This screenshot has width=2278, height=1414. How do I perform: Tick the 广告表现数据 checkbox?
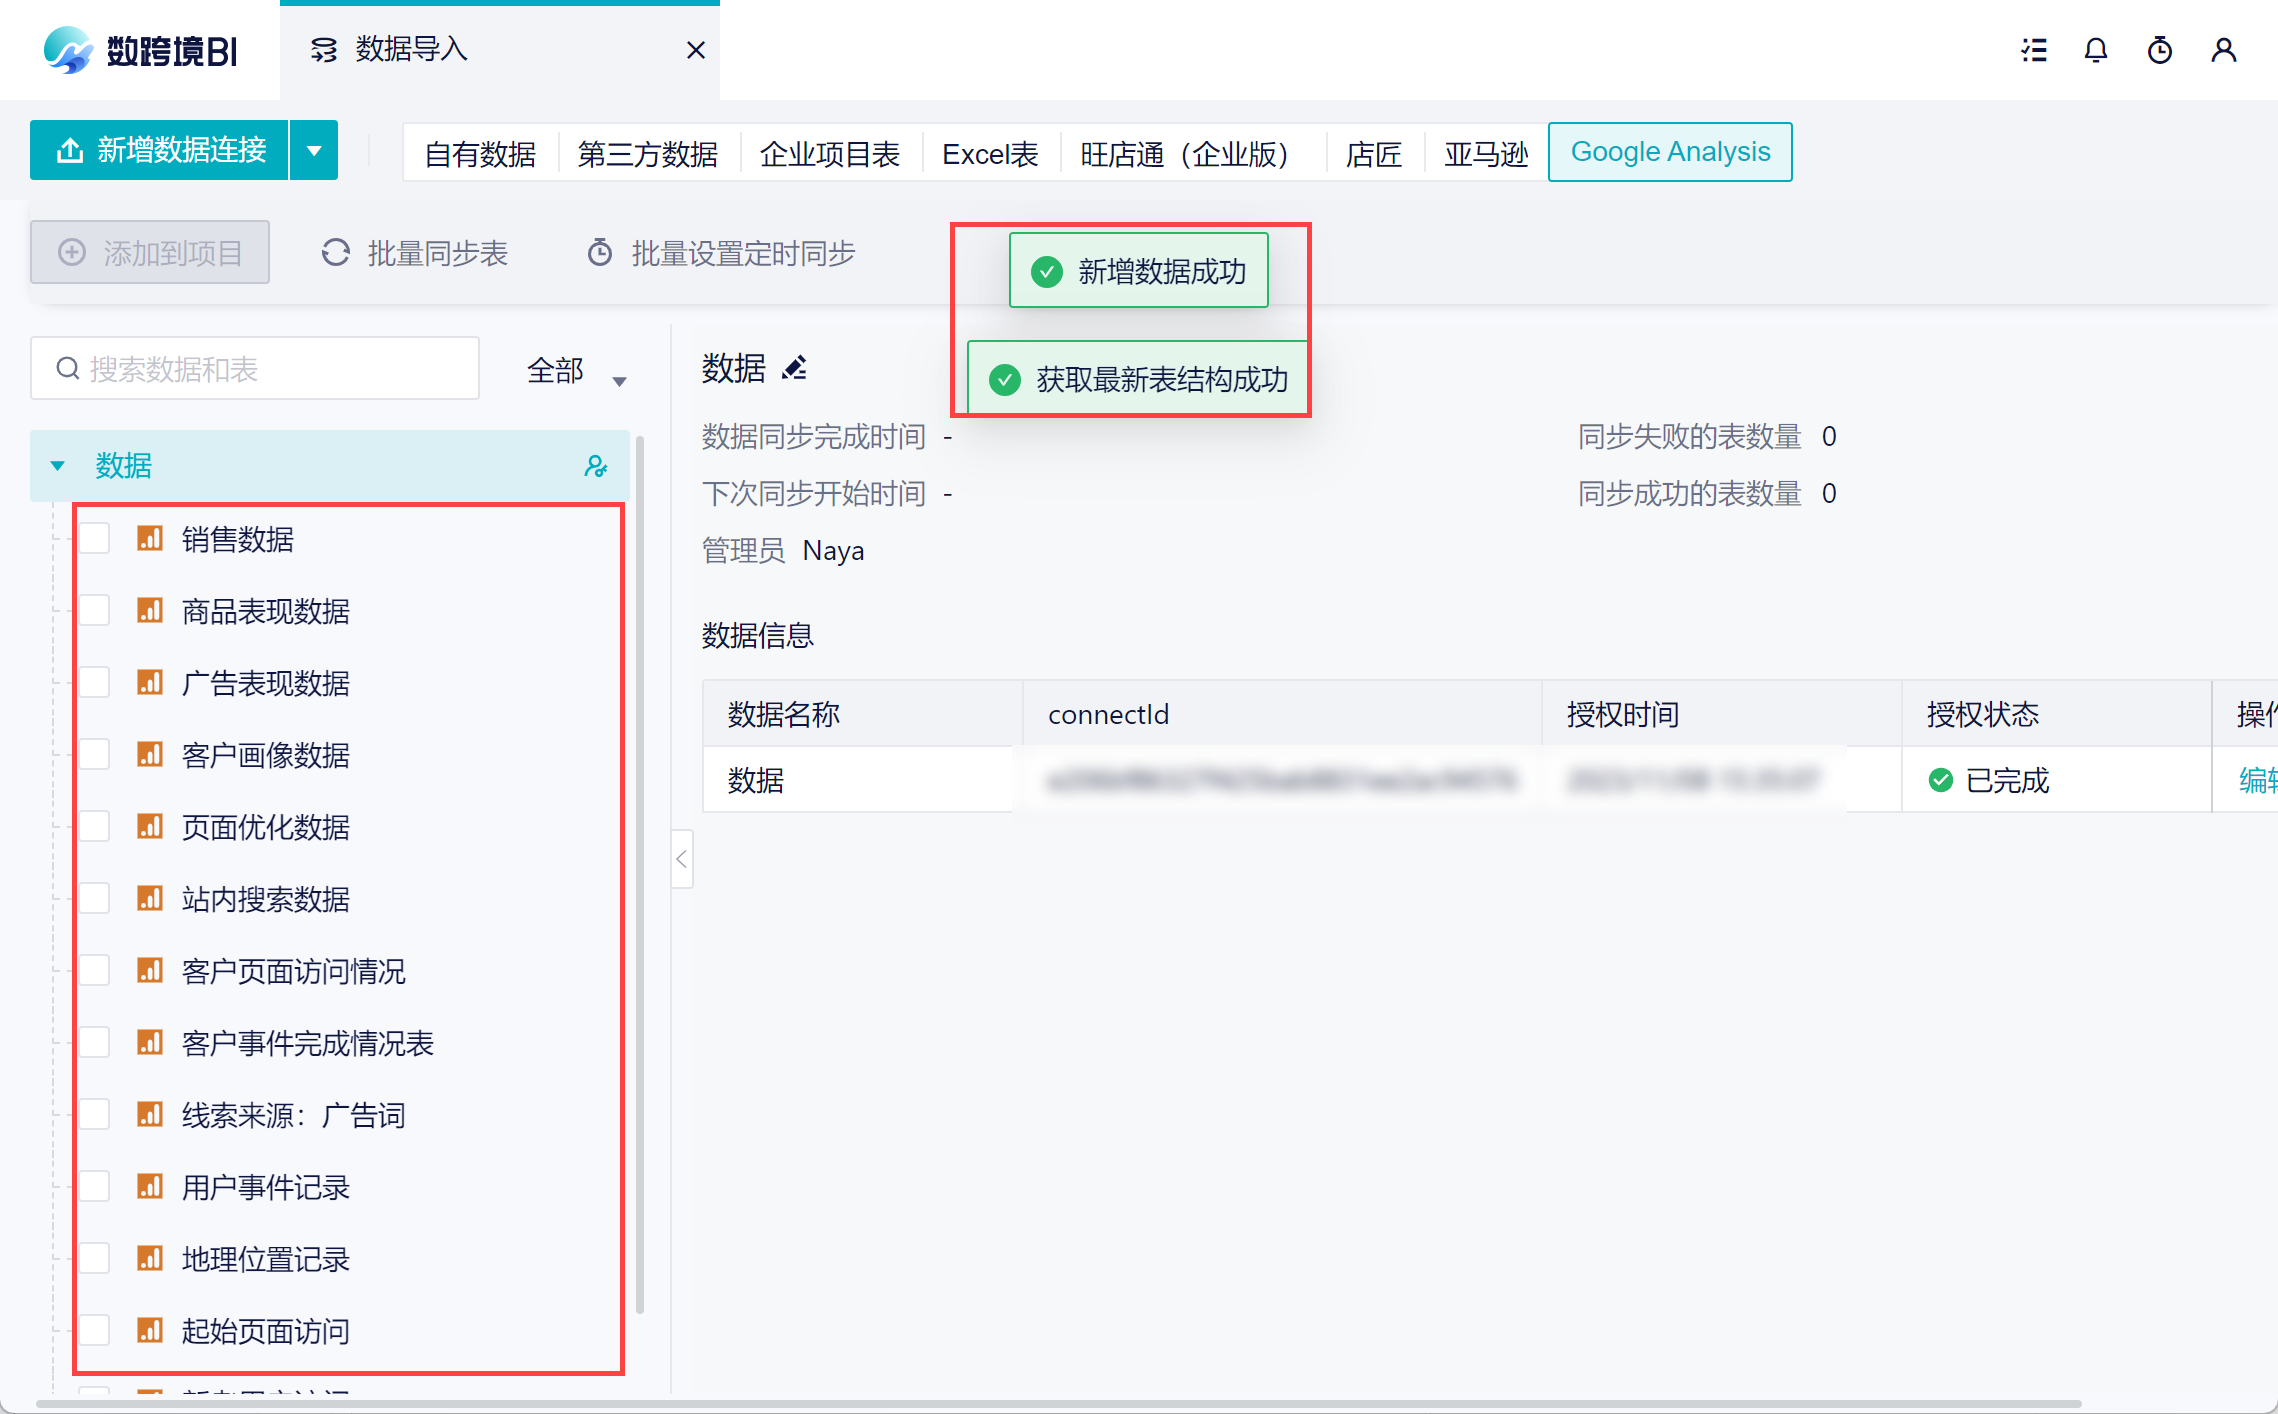pyautogui.click(x=95, y=683)
